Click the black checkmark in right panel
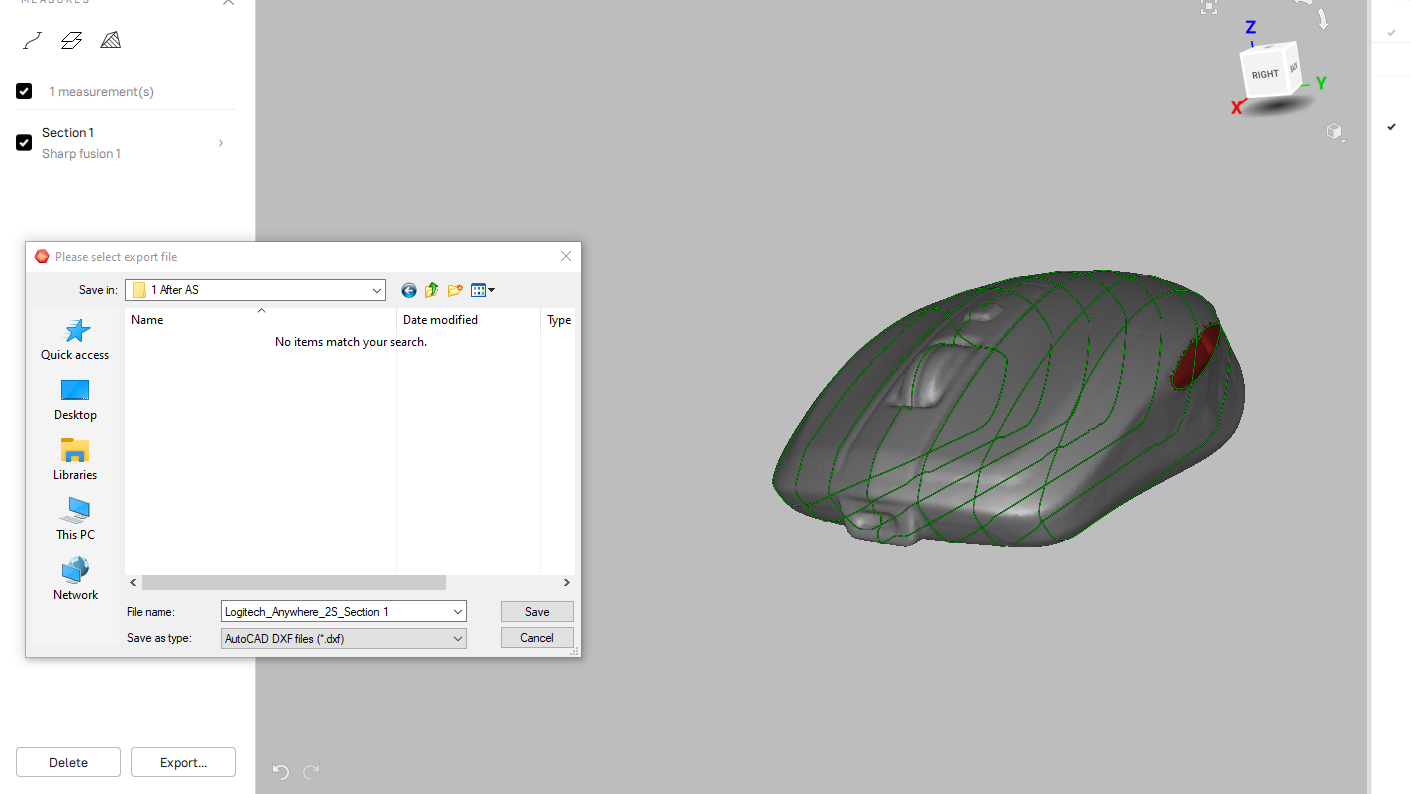Image resolution: width=1411 pixels, height=794 pixels. (x=1391, y=127)
